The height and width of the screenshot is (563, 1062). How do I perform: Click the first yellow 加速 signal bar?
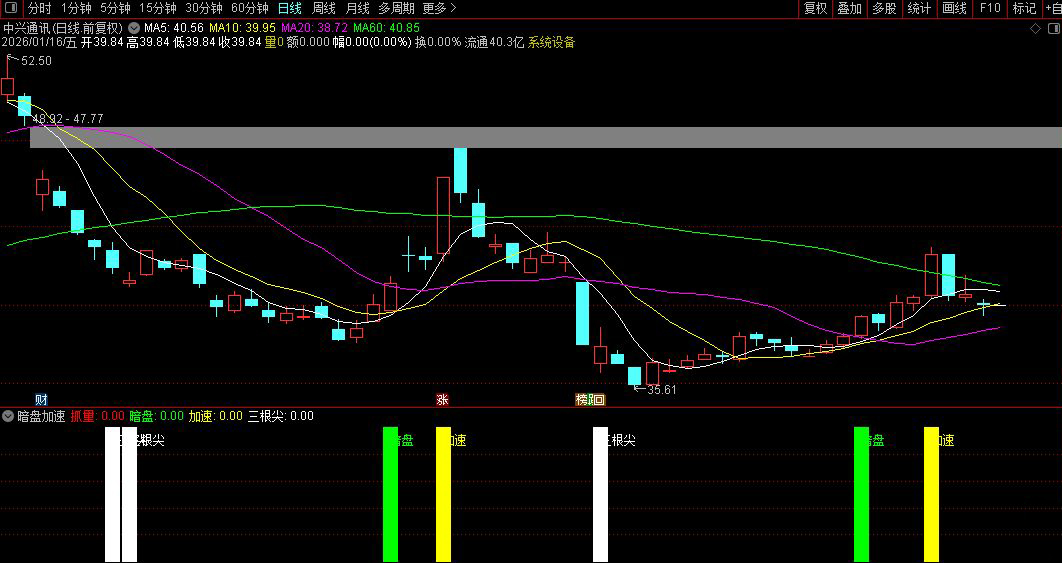pyautogui.click(x=443, y=495)
